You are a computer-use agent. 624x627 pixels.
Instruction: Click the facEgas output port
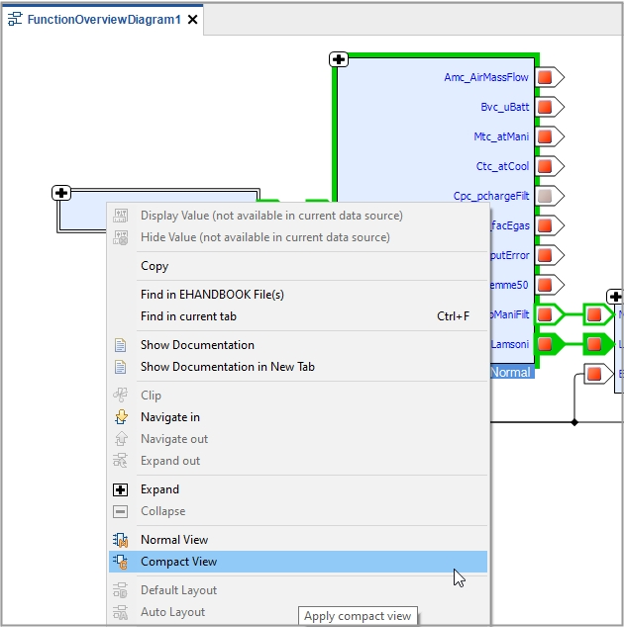tap(550, 226)
